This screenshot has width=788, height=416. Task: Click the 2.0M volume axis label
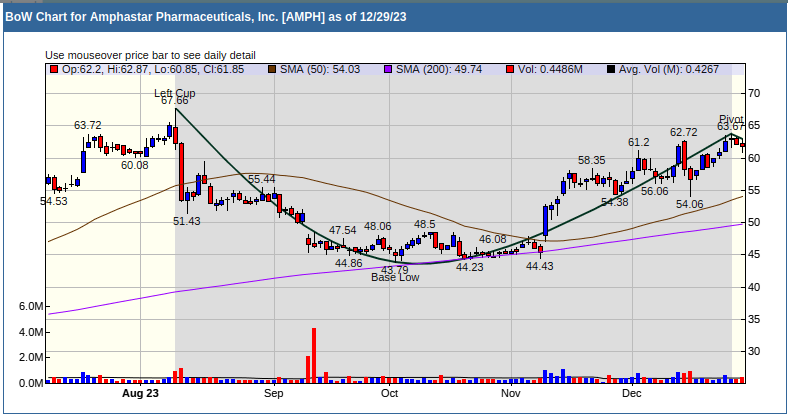coord(31,358)
